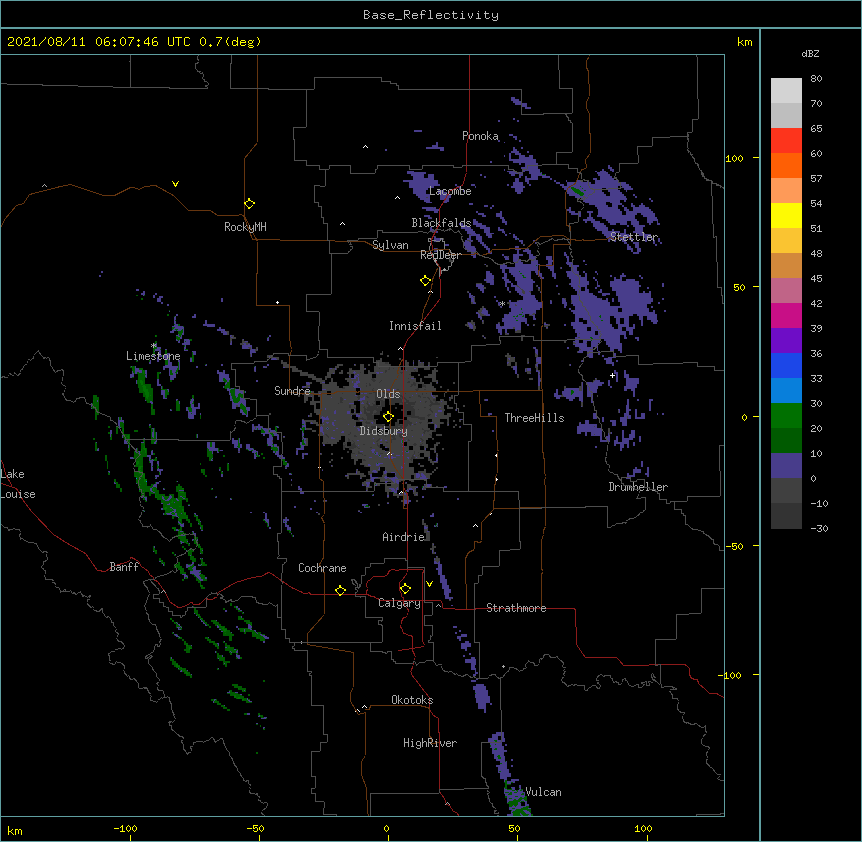Click the 0 tick label on bottom axis
The image size is (862, 842).
pos(386,828)
